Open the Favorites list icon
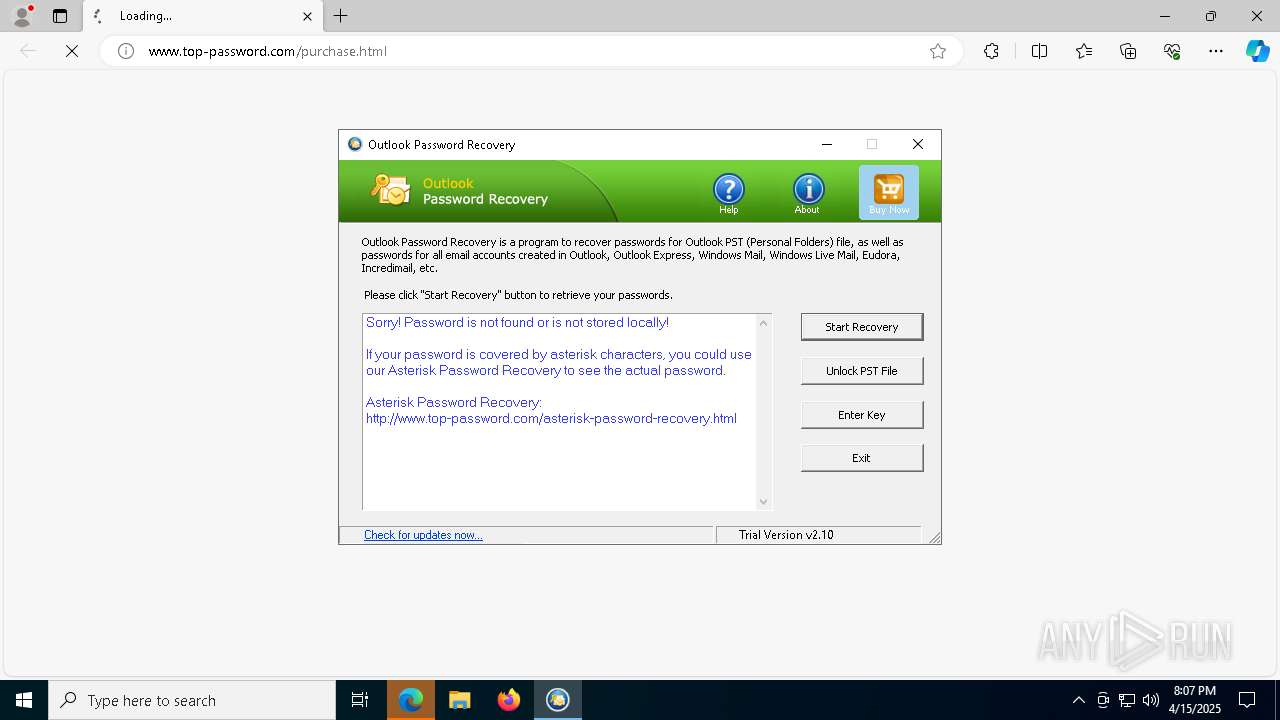 tap(1084, 51)
